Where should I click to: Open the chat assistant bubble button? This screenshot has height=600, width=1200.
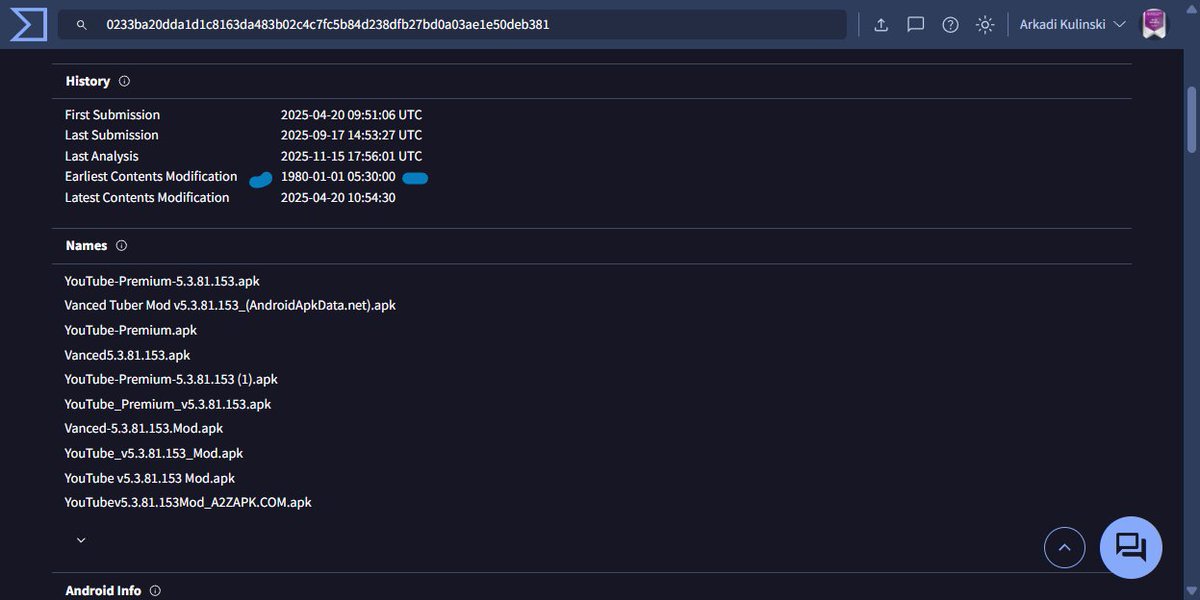1131,547
